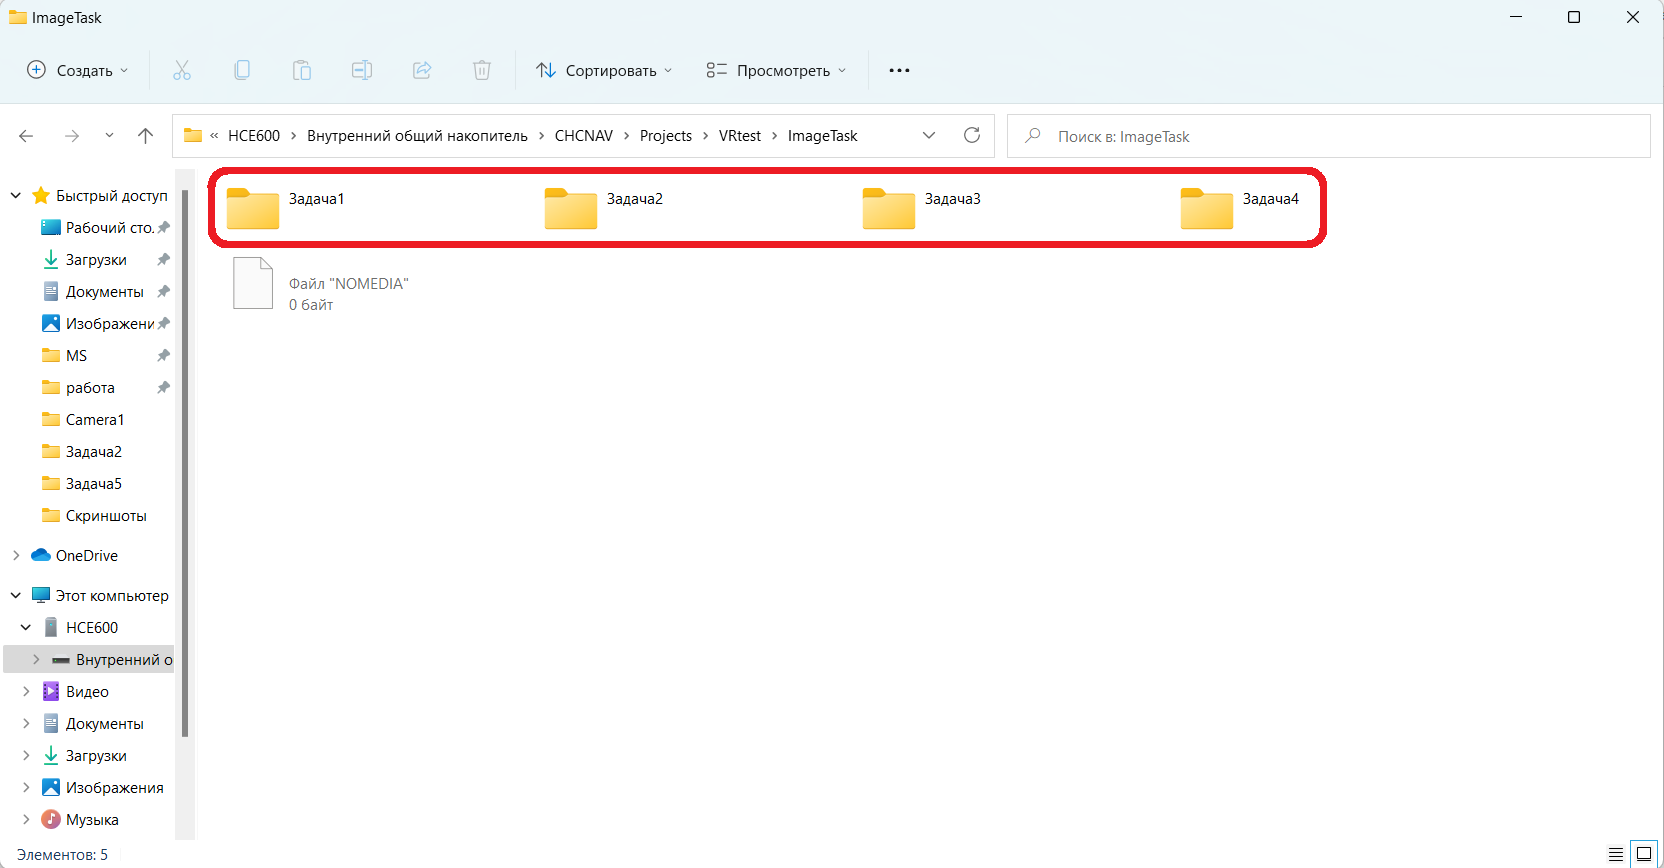1664x868 pixels.
Task: Click CHCNAV in the breadcrumb
Action: 584,136
